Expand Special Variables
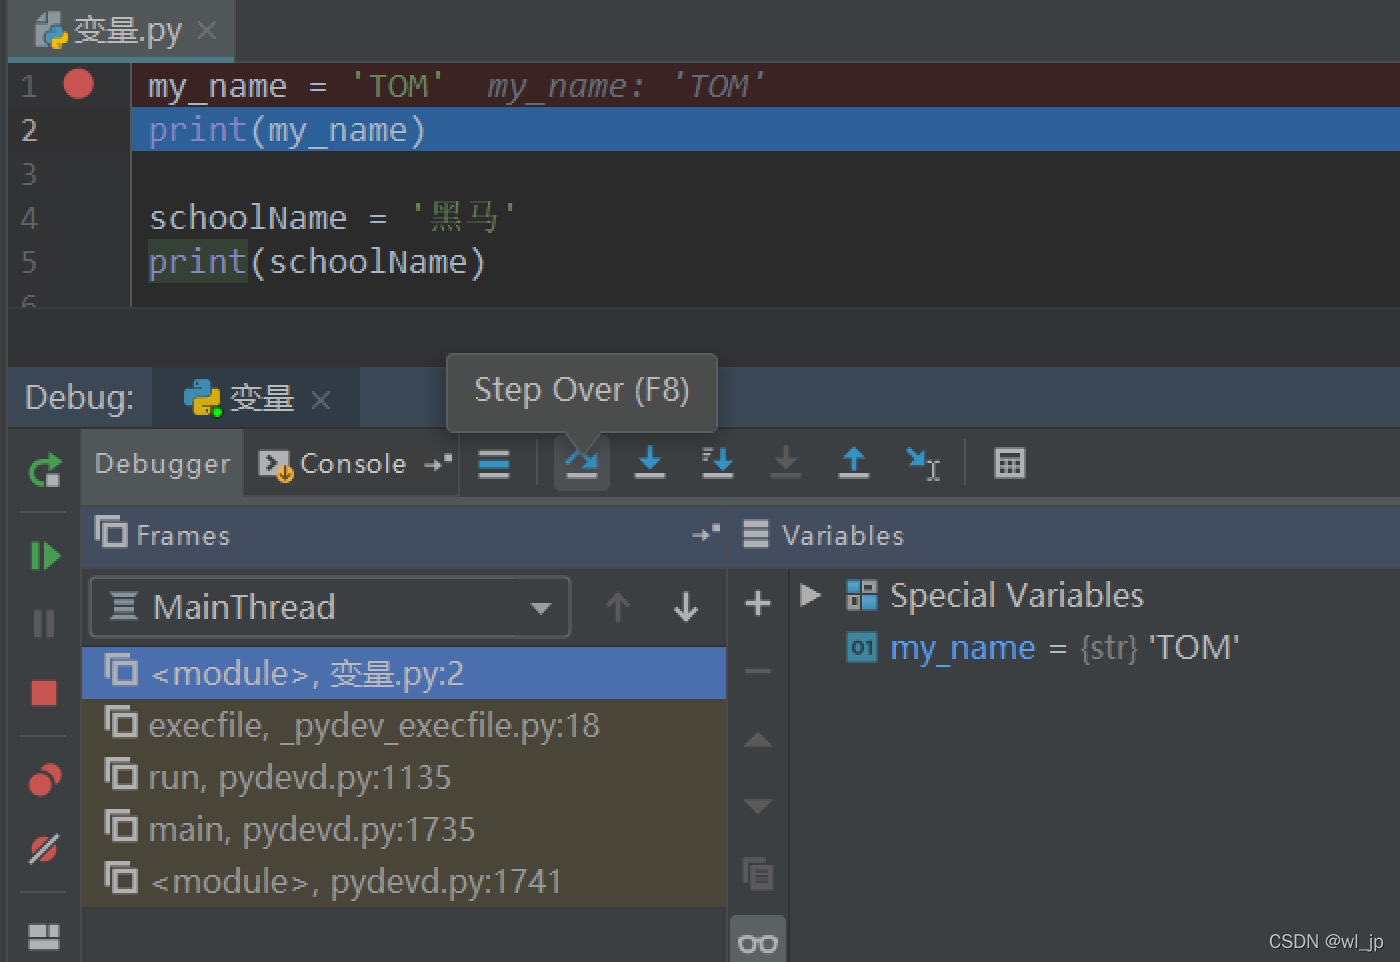 coord(810,595)
